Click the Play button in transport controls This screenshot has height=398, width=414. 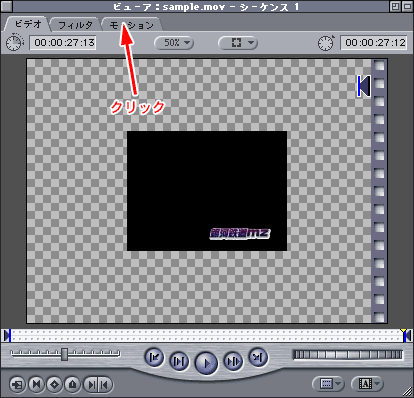206,363
